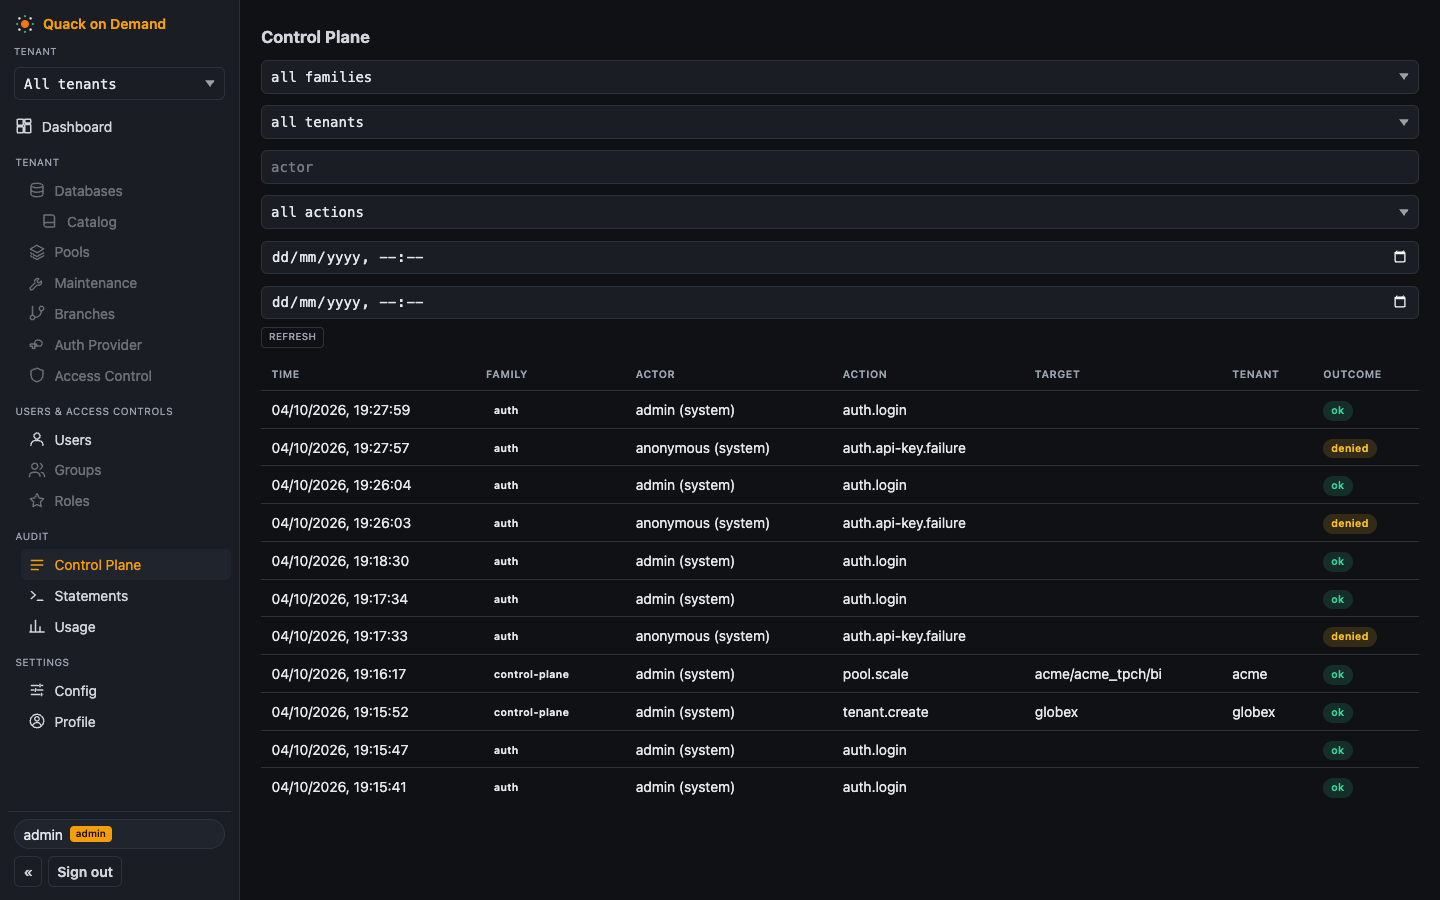
Task: Click the Users person icon
Action: pyautogui.click(x=37, y=439)
